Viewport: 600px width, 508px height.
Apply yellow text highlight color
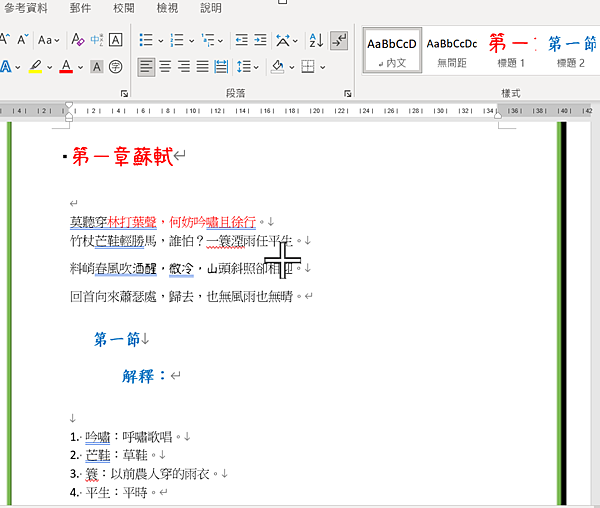36,67
